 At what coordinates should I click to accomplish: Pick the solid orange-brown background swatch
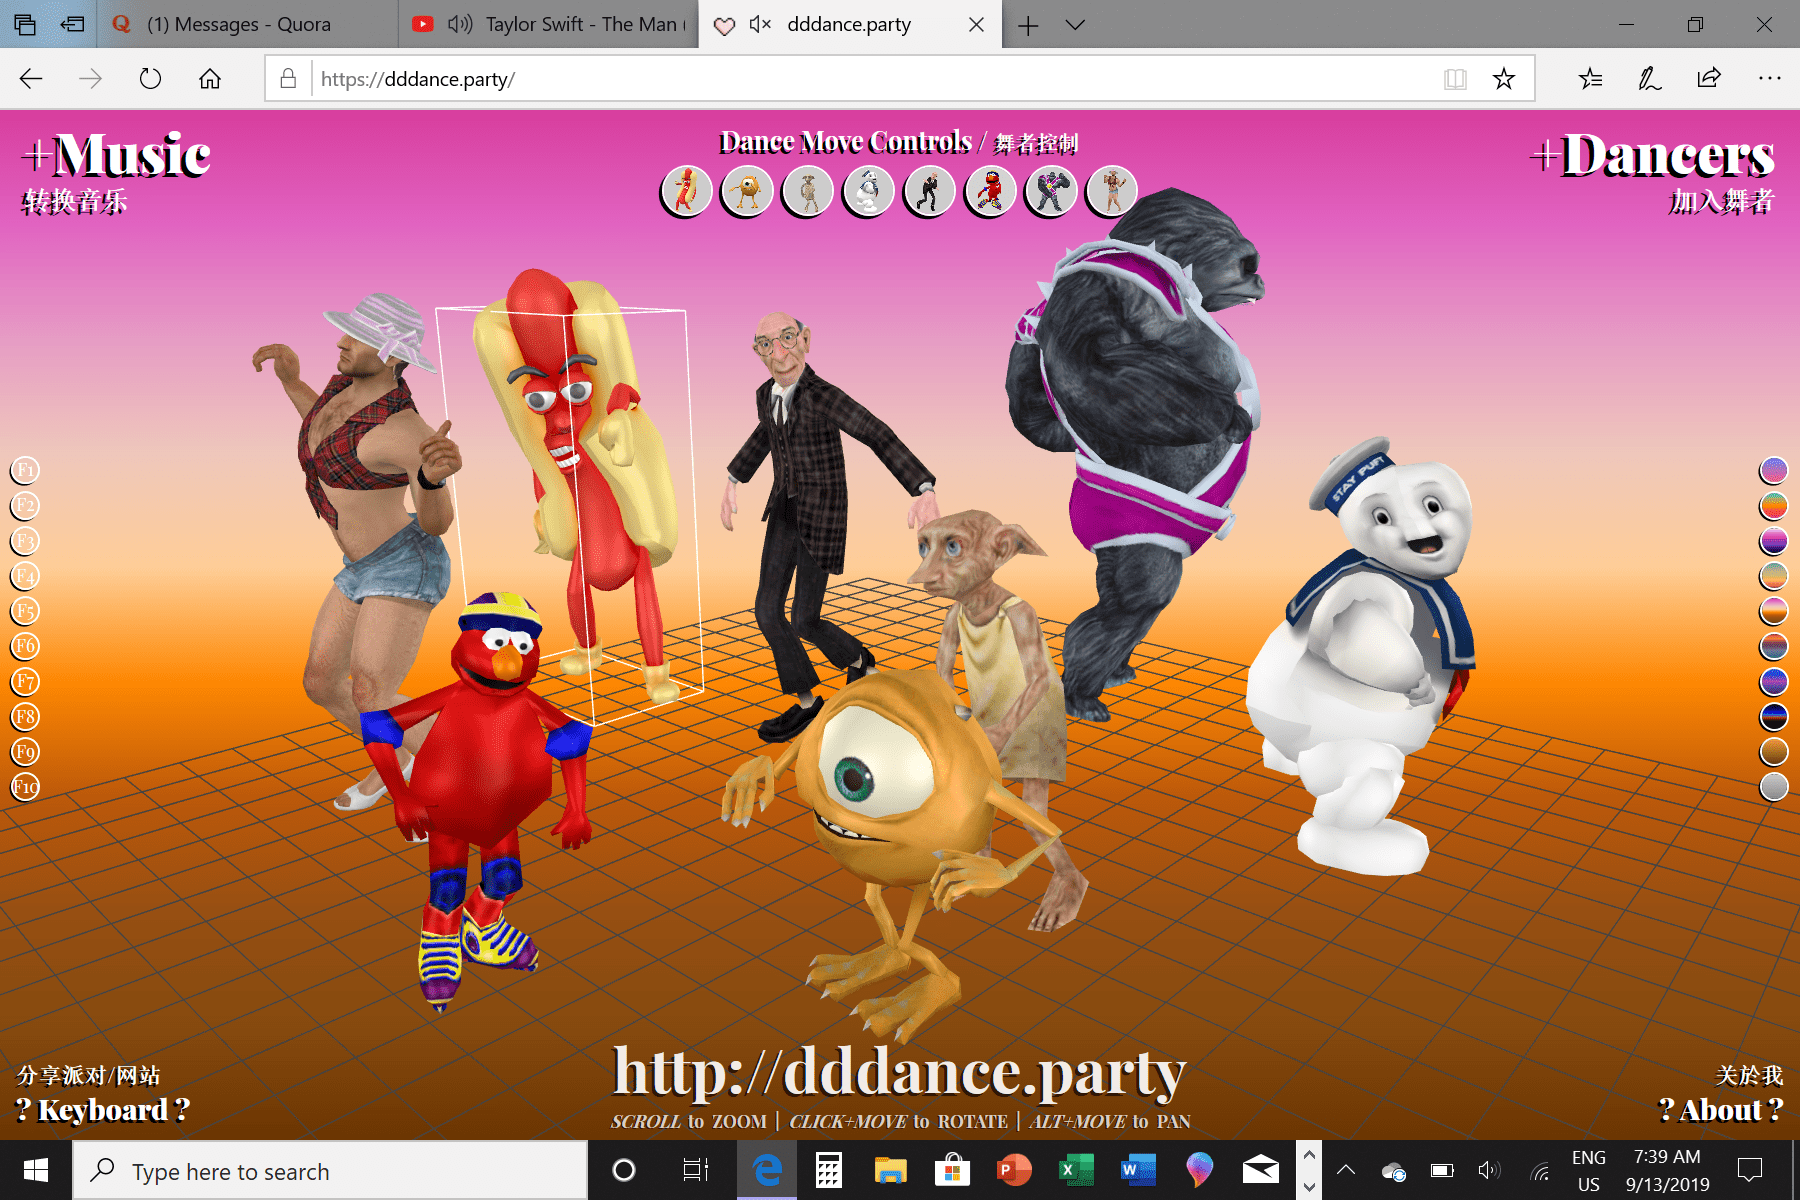(x=1774, y=752)
